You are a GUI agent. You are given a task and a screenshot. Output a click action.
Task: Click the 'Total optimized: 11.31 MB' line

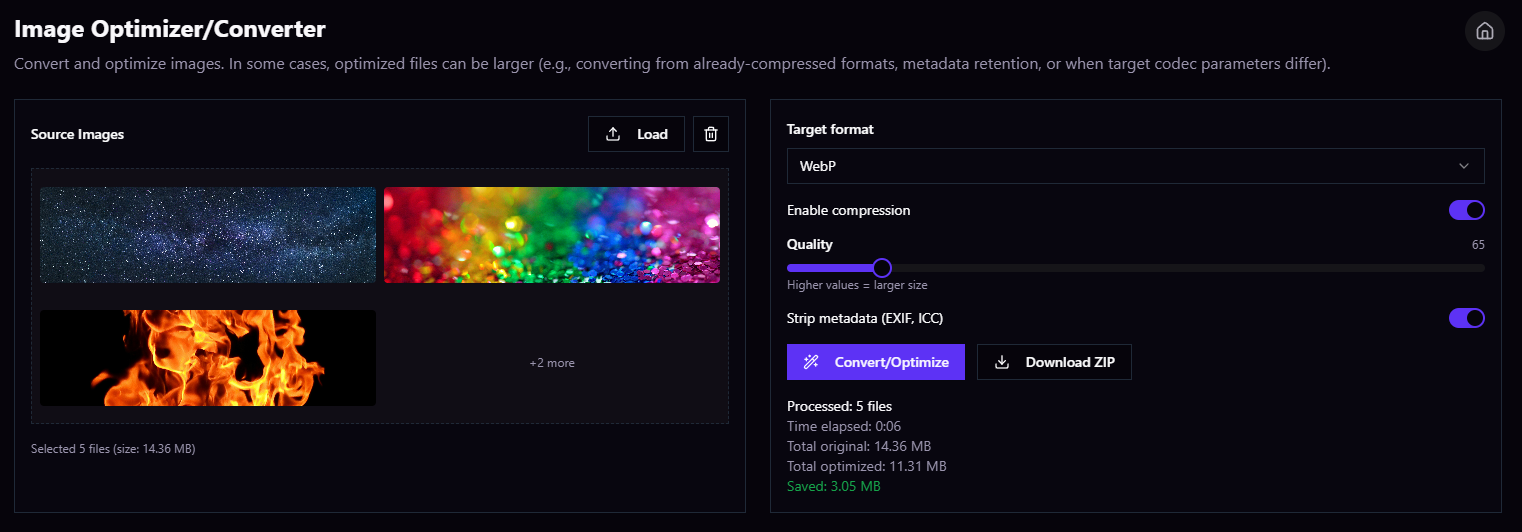point(867,466)
